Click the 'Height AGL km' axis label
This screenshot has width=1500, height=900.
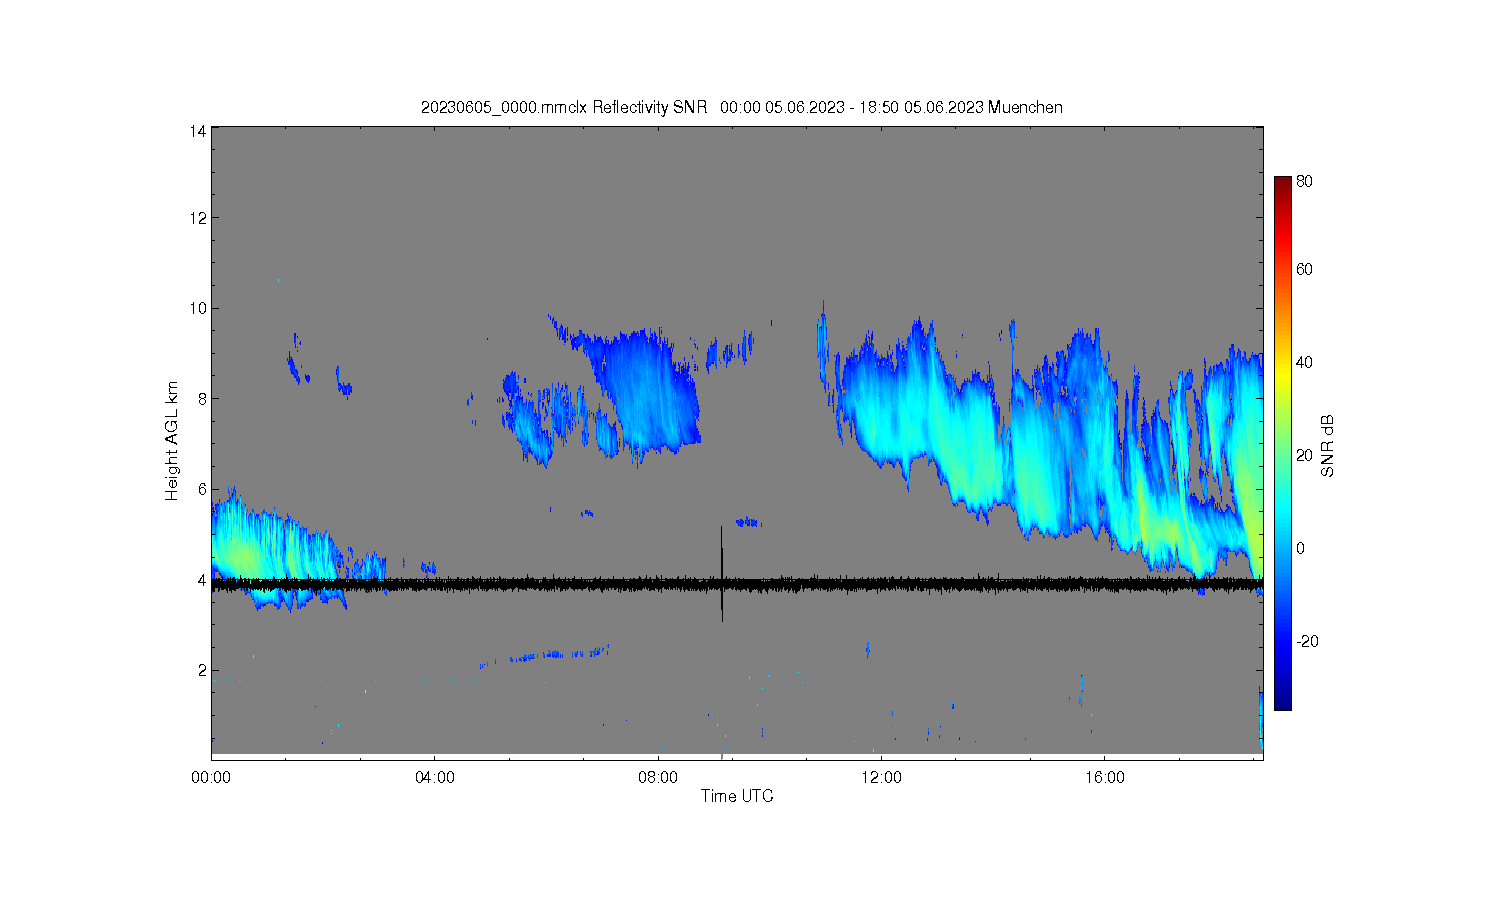point(172,441)
